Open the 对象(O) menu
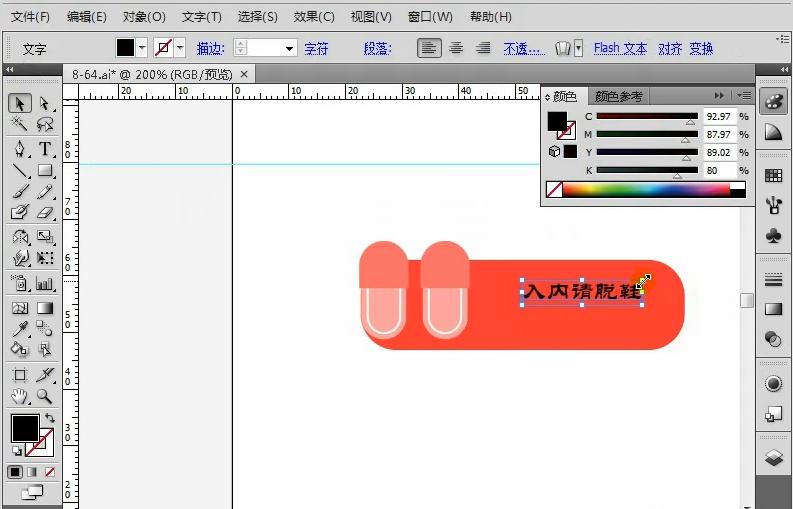This screenshot has width=793, height=509. [144, 17]
